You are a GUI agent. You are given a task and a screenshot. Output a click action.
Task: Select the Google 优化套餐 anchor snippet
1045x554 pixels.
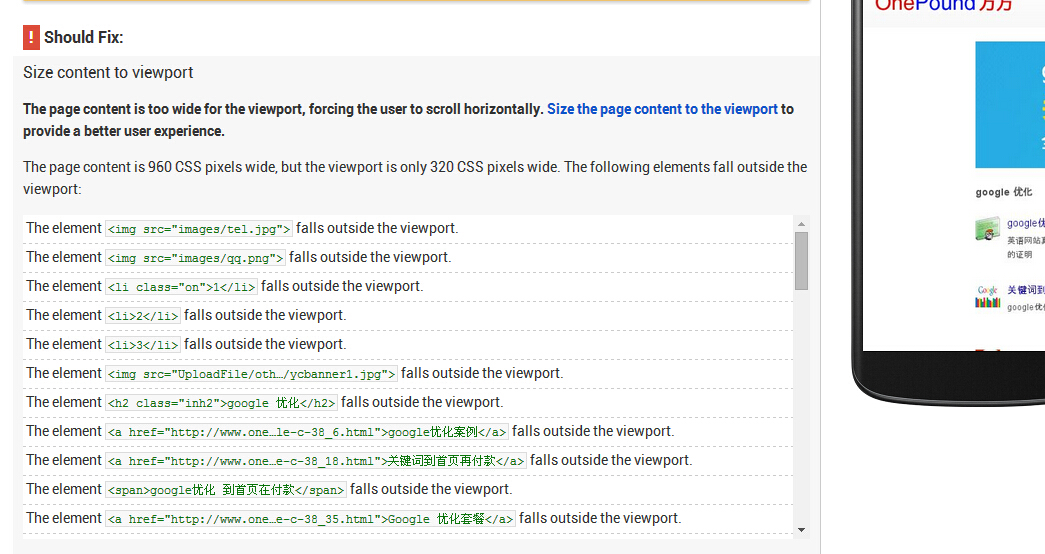(x=310, y=519)
